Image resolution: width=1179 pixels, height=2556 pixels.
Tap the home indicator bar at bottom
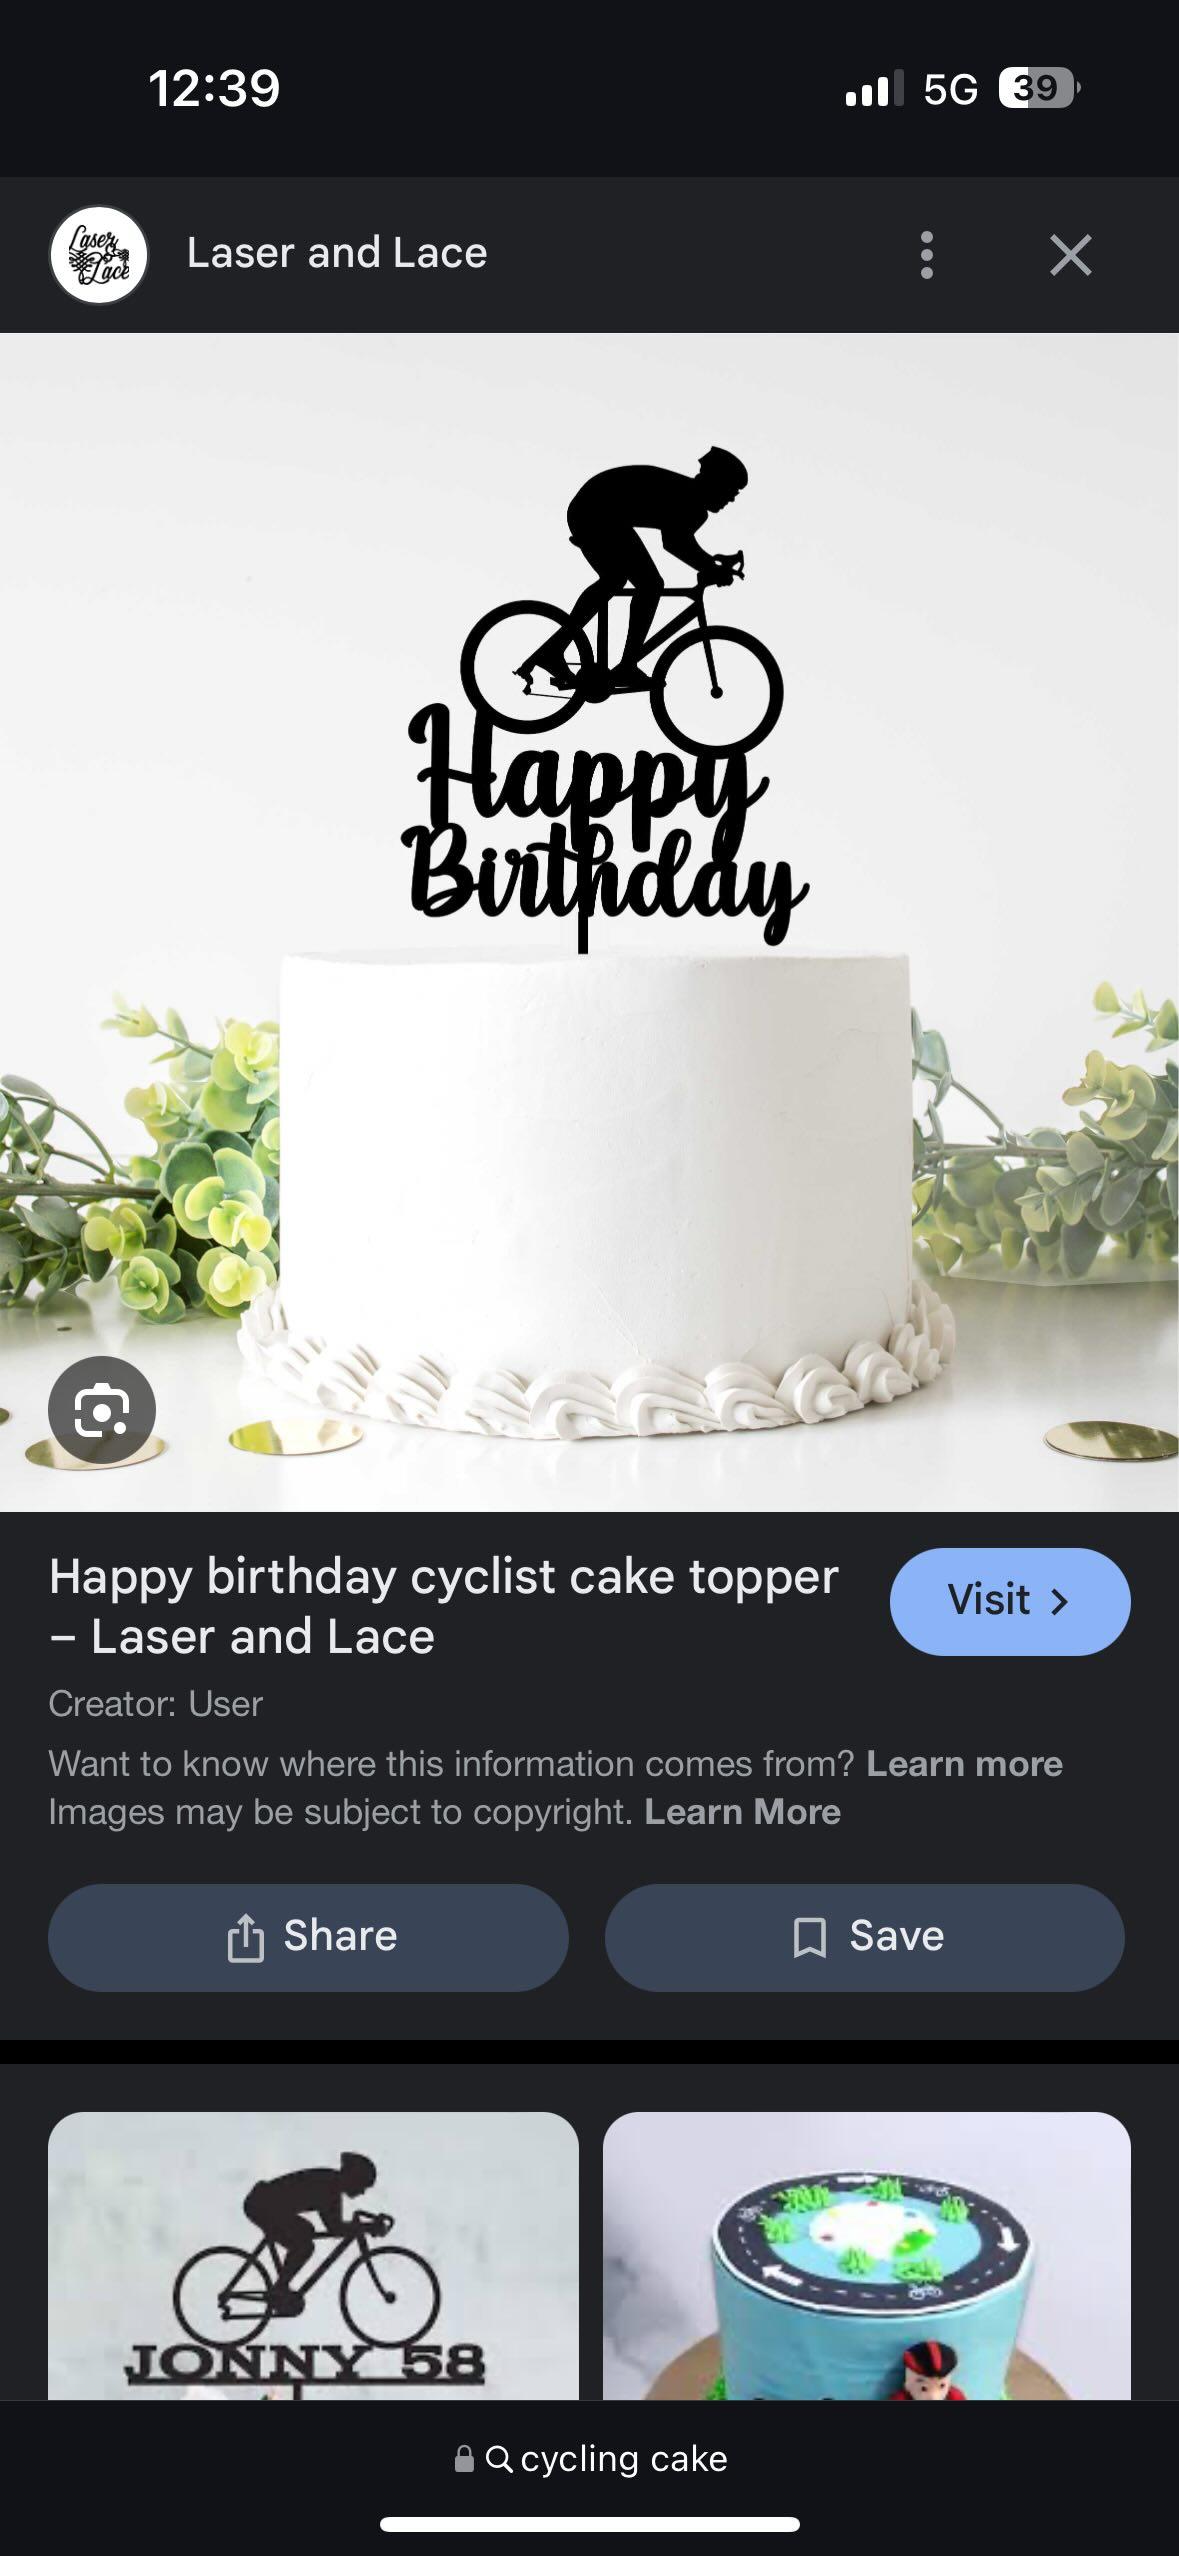(590, 2524)
